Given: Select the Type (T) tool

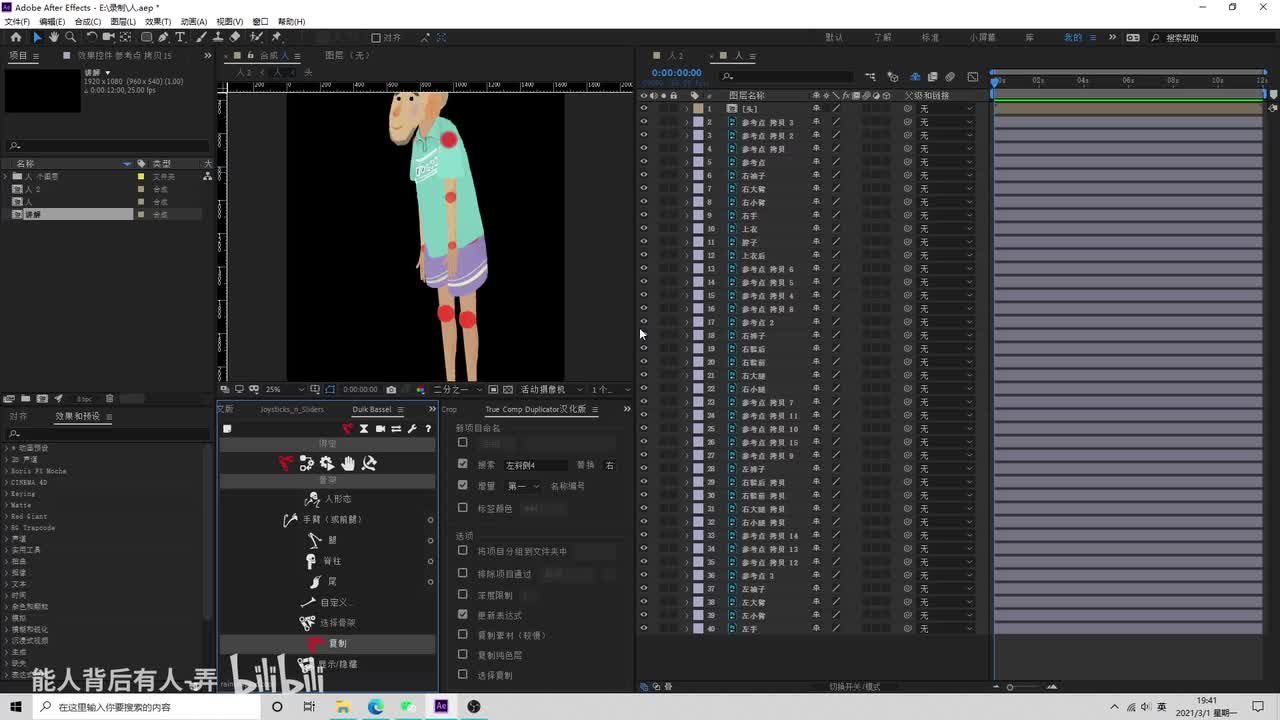Looking at the screenshot, I should tap(180, 37).
